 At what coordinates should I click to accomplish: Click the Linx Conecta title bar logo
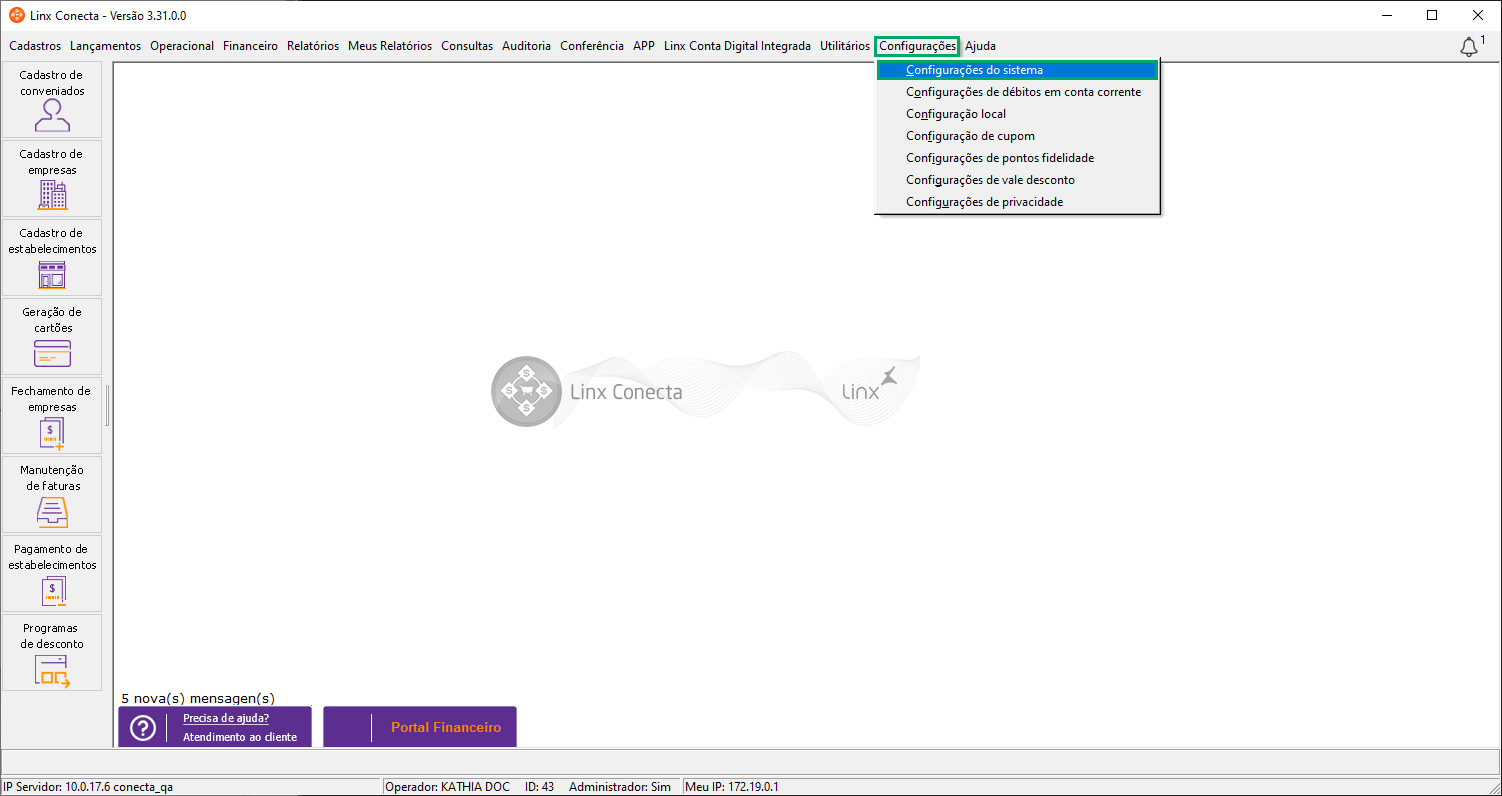[16, 16]
